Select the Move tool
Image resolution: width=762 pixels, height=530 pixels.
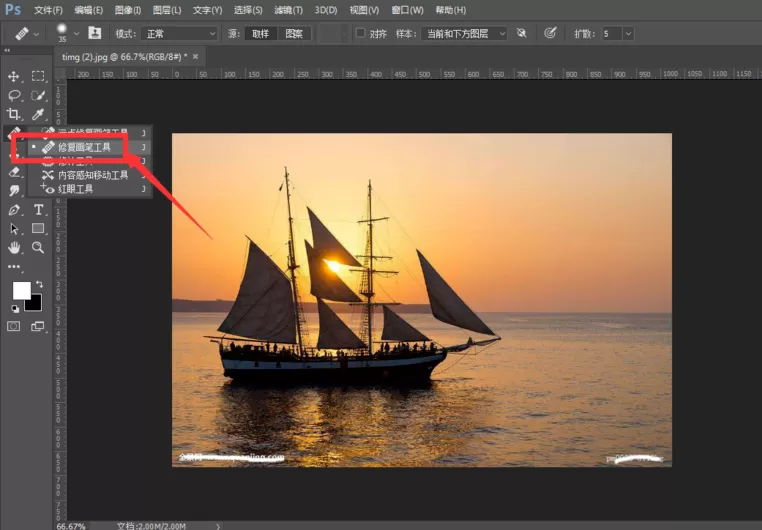tap(14, 76)
